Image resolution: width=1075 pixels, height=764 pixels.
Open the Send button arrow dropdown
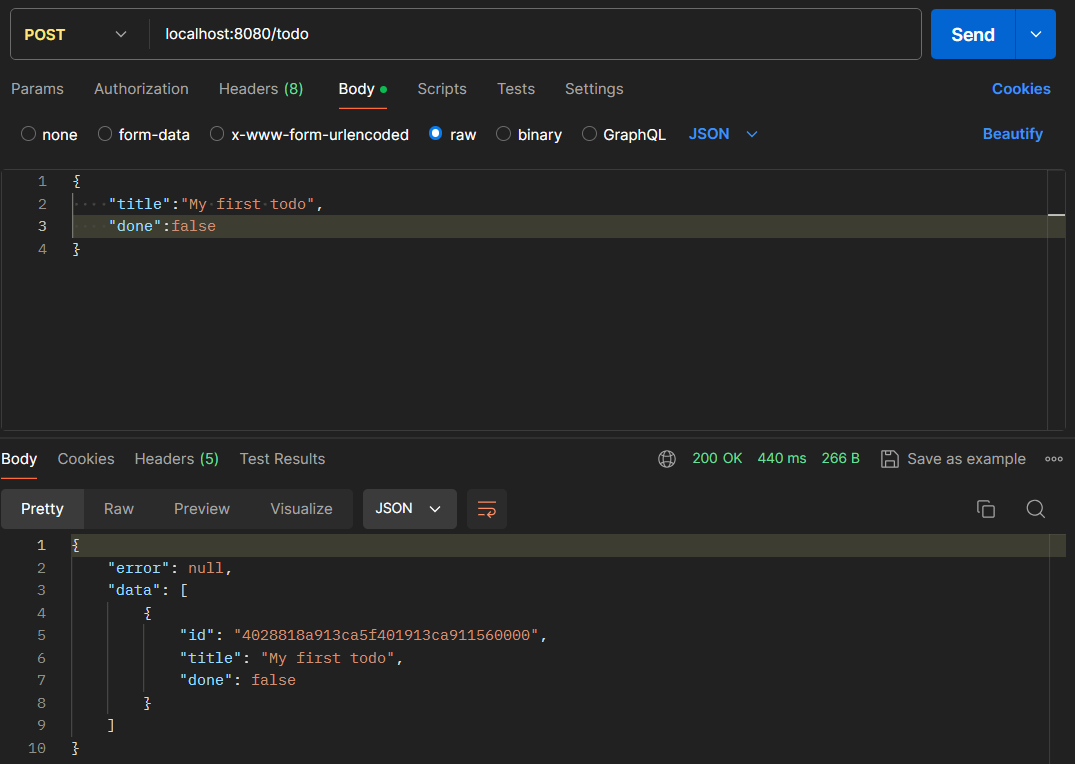click(1035, 34)
